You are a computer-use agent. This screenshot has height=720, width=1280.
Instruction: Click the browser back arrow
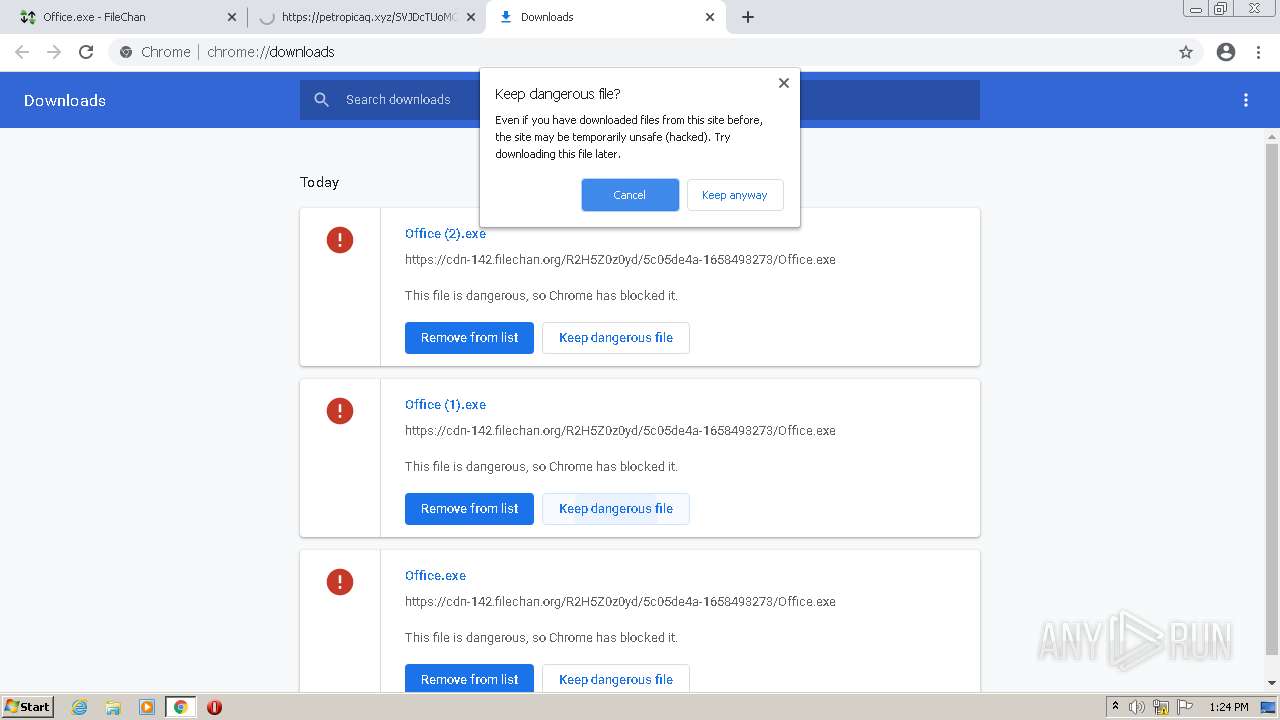pos(22,52)
